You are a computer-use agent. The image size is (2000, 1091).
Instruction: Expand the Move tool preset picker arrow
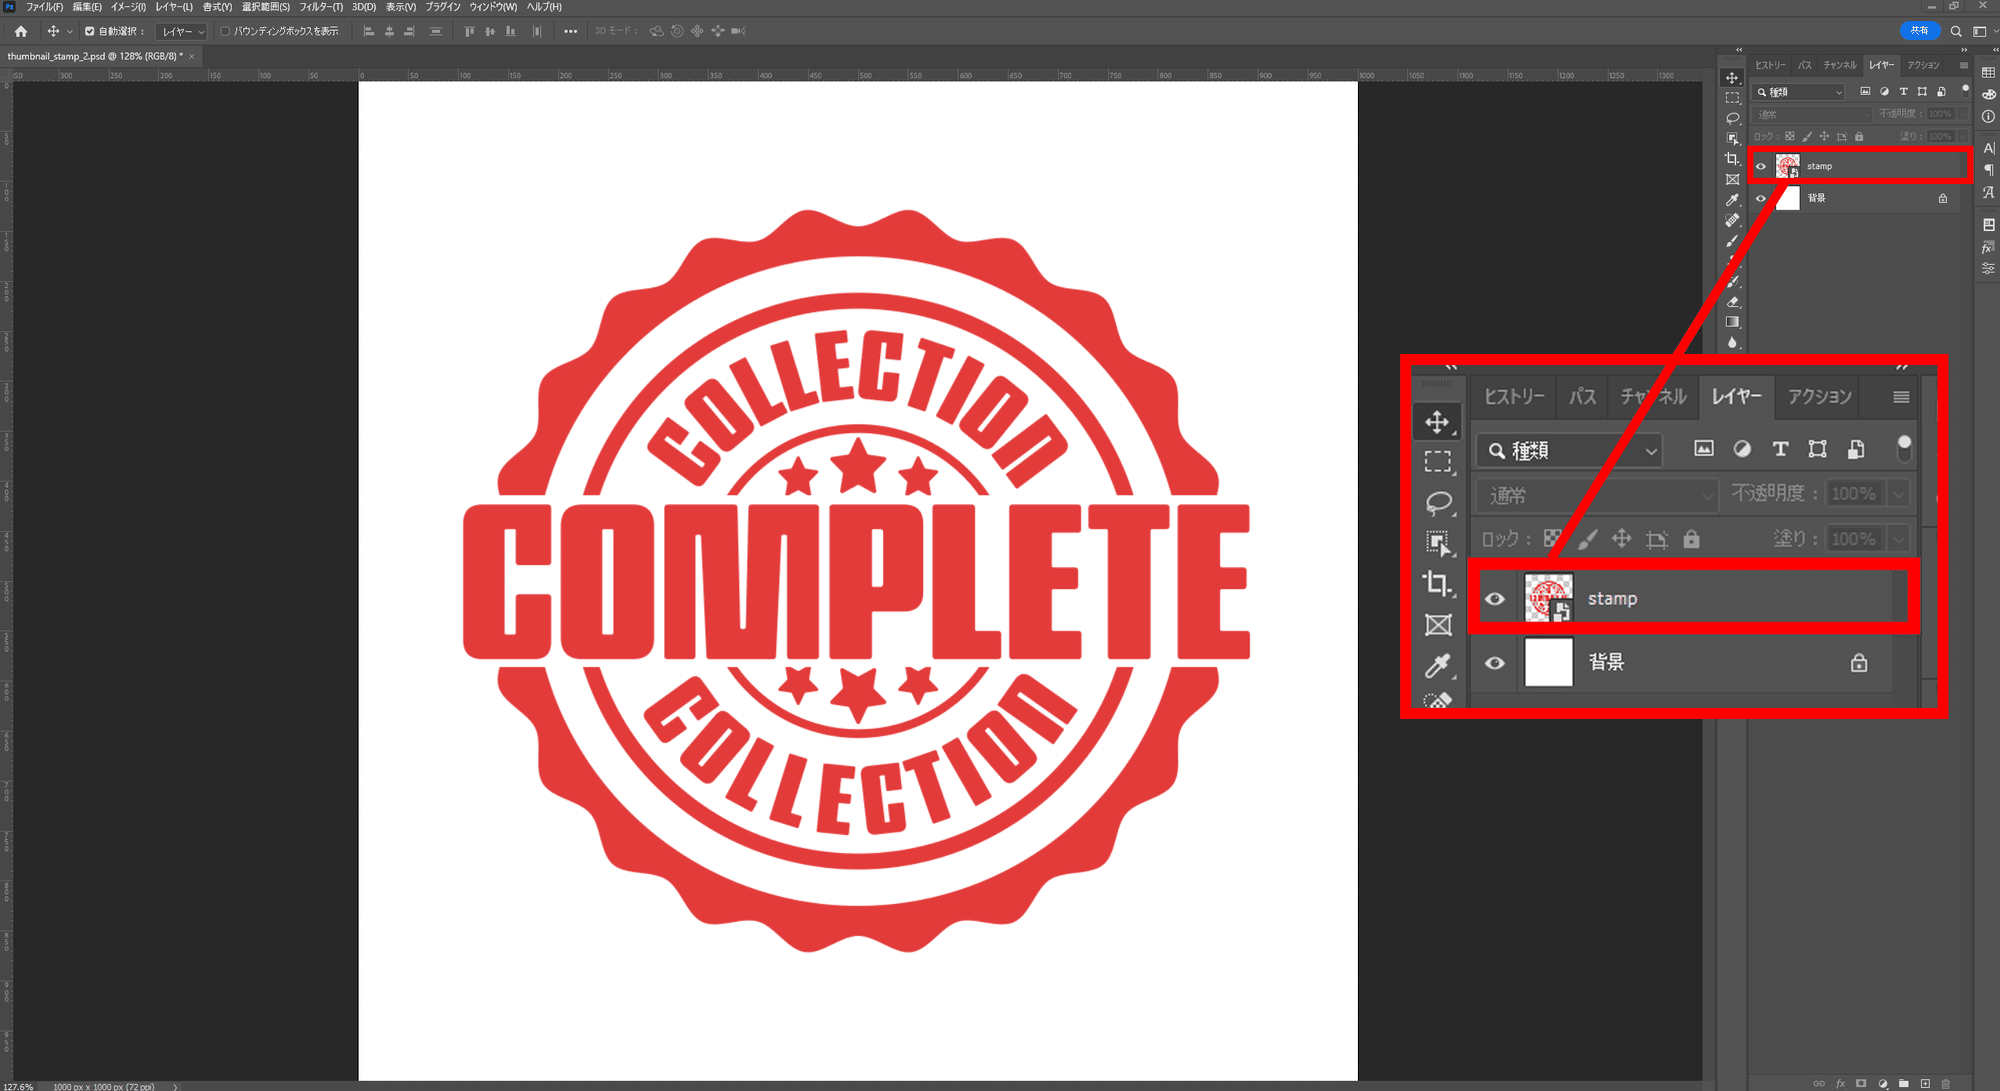click(x=69, y=31)
